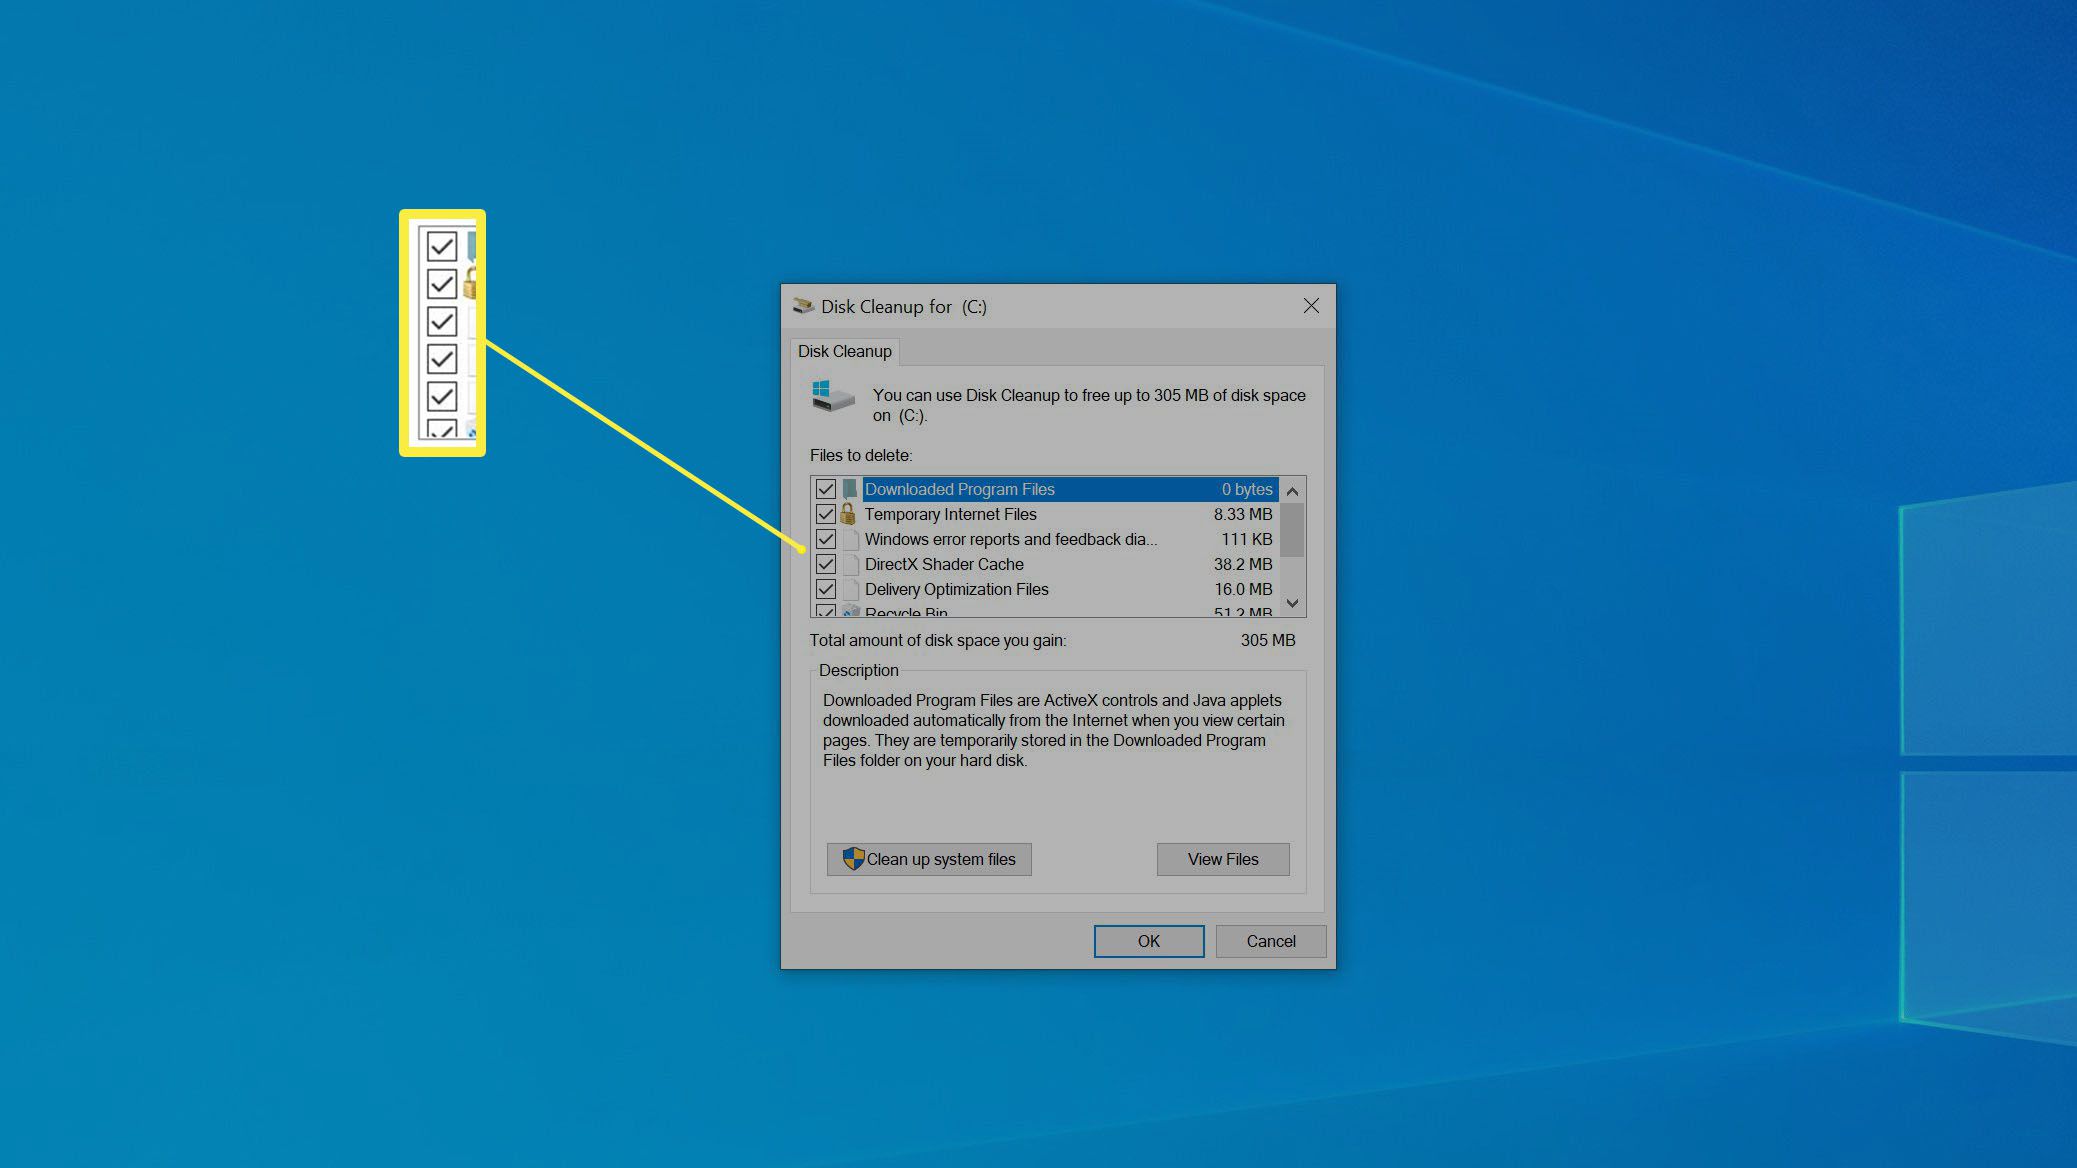Click the Cancel button
Screen dimensions: 2077x1168
tap(1271, 941)
